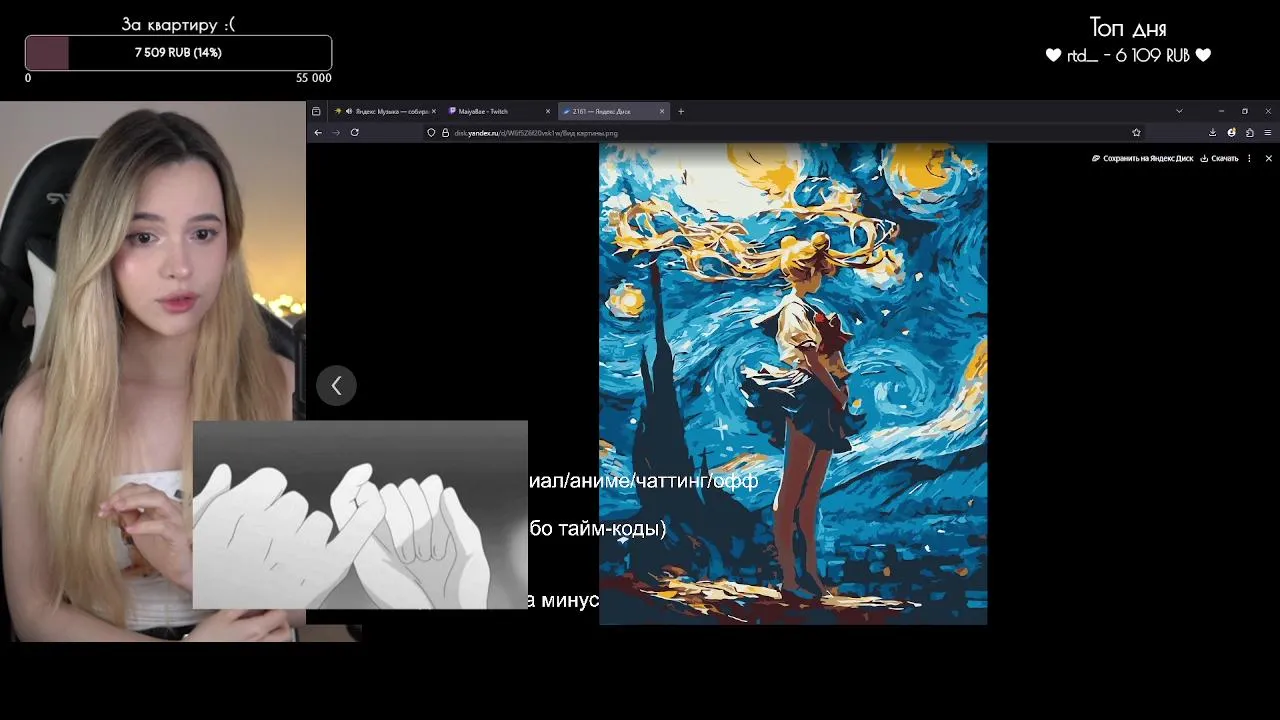Bookmark this page with the star
The image size is (1280, 720).
[1136, 132]
